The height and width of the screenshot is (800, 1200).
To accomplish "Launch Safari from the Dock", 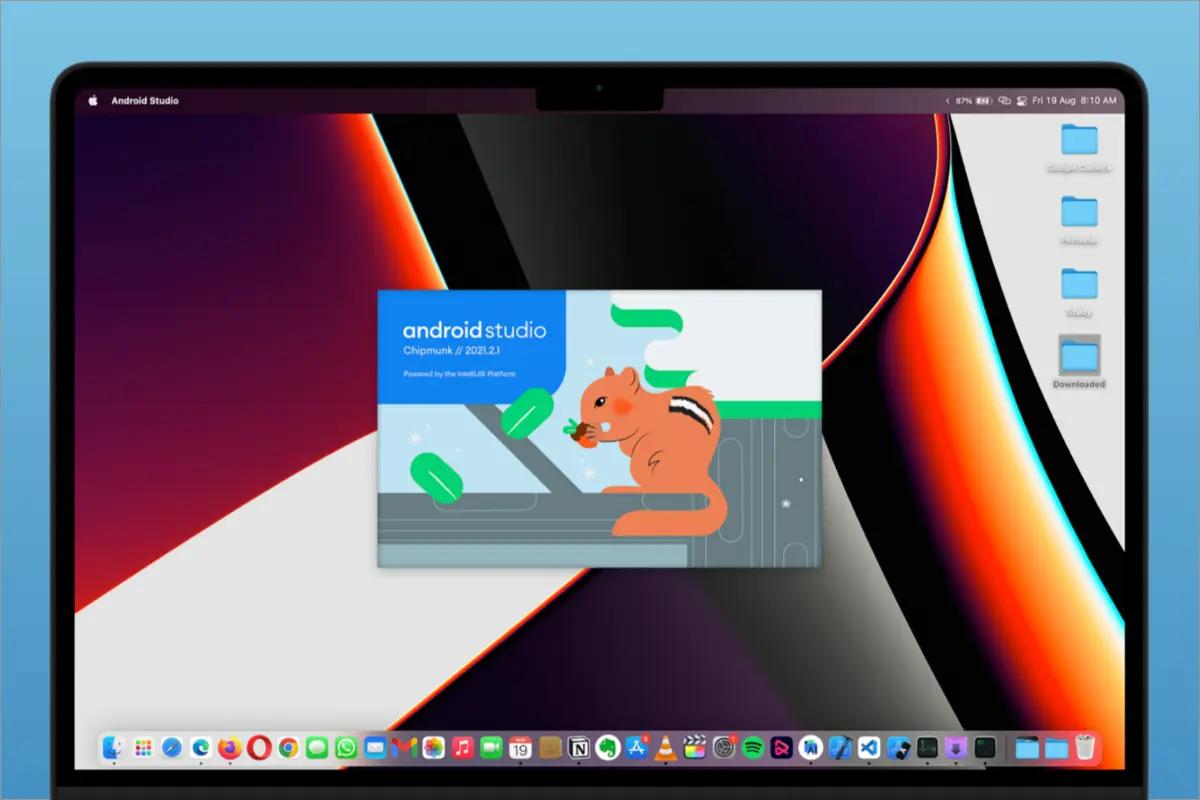I will pyautogui.click(x=172, y=747).
